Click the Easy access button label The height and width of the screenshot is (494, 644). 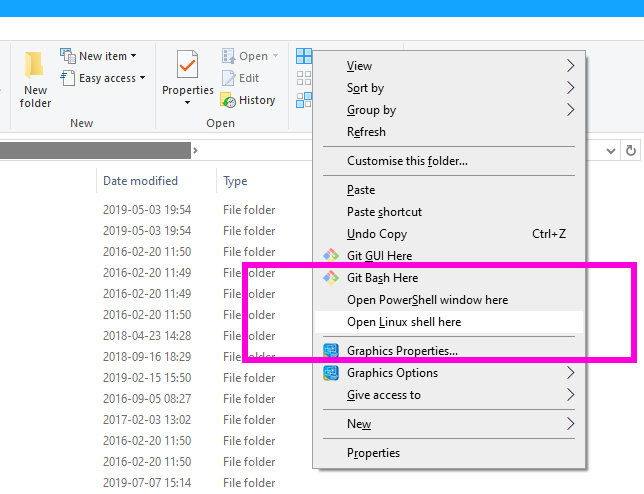click(x=107, y=78)
